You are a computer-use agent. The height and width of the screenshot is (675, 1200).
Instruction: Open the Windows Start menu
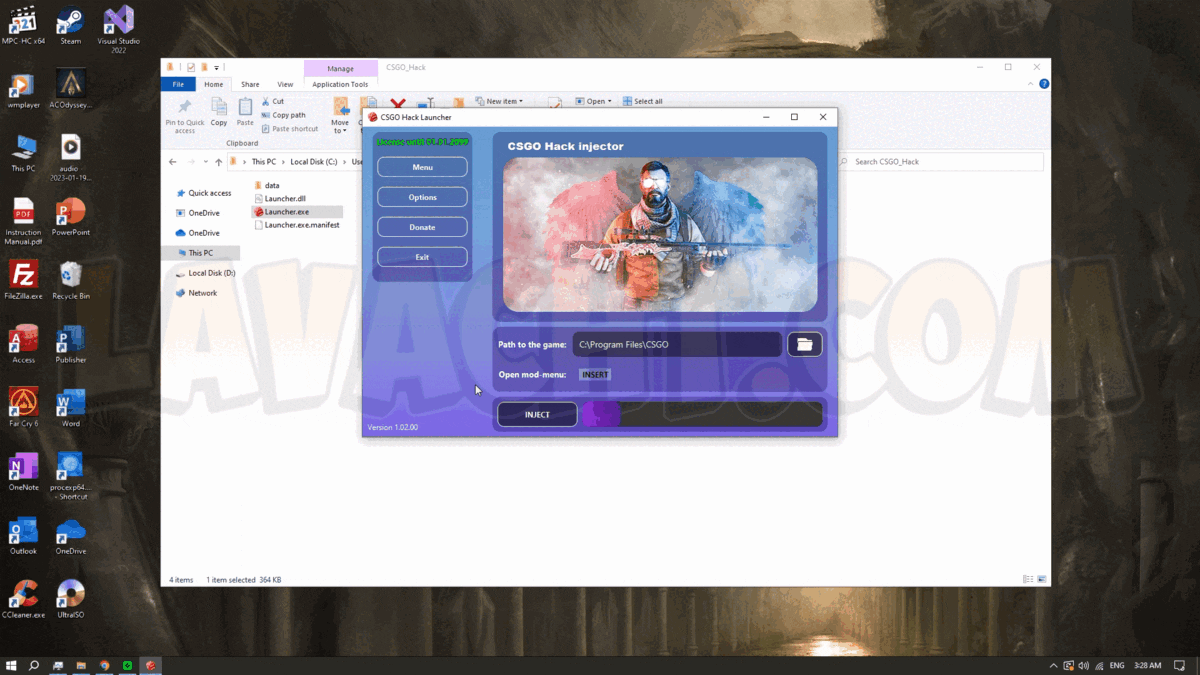[x=11, y=665]
